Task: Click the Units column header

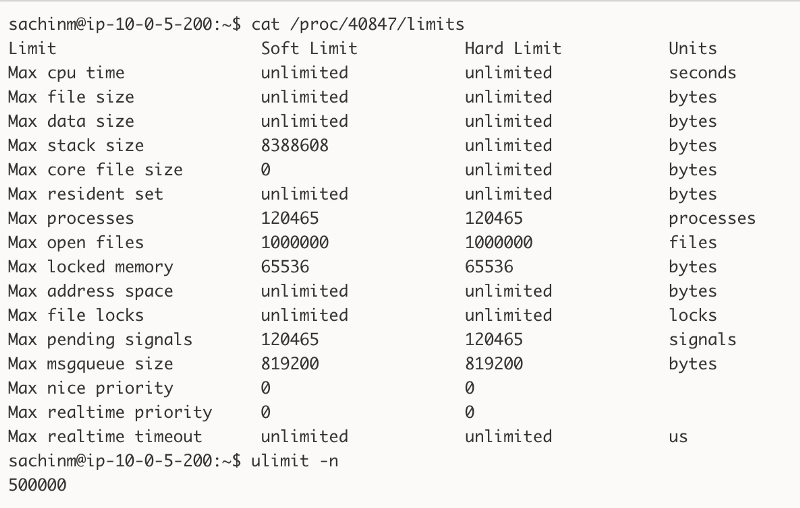Action: coord(692,48)
